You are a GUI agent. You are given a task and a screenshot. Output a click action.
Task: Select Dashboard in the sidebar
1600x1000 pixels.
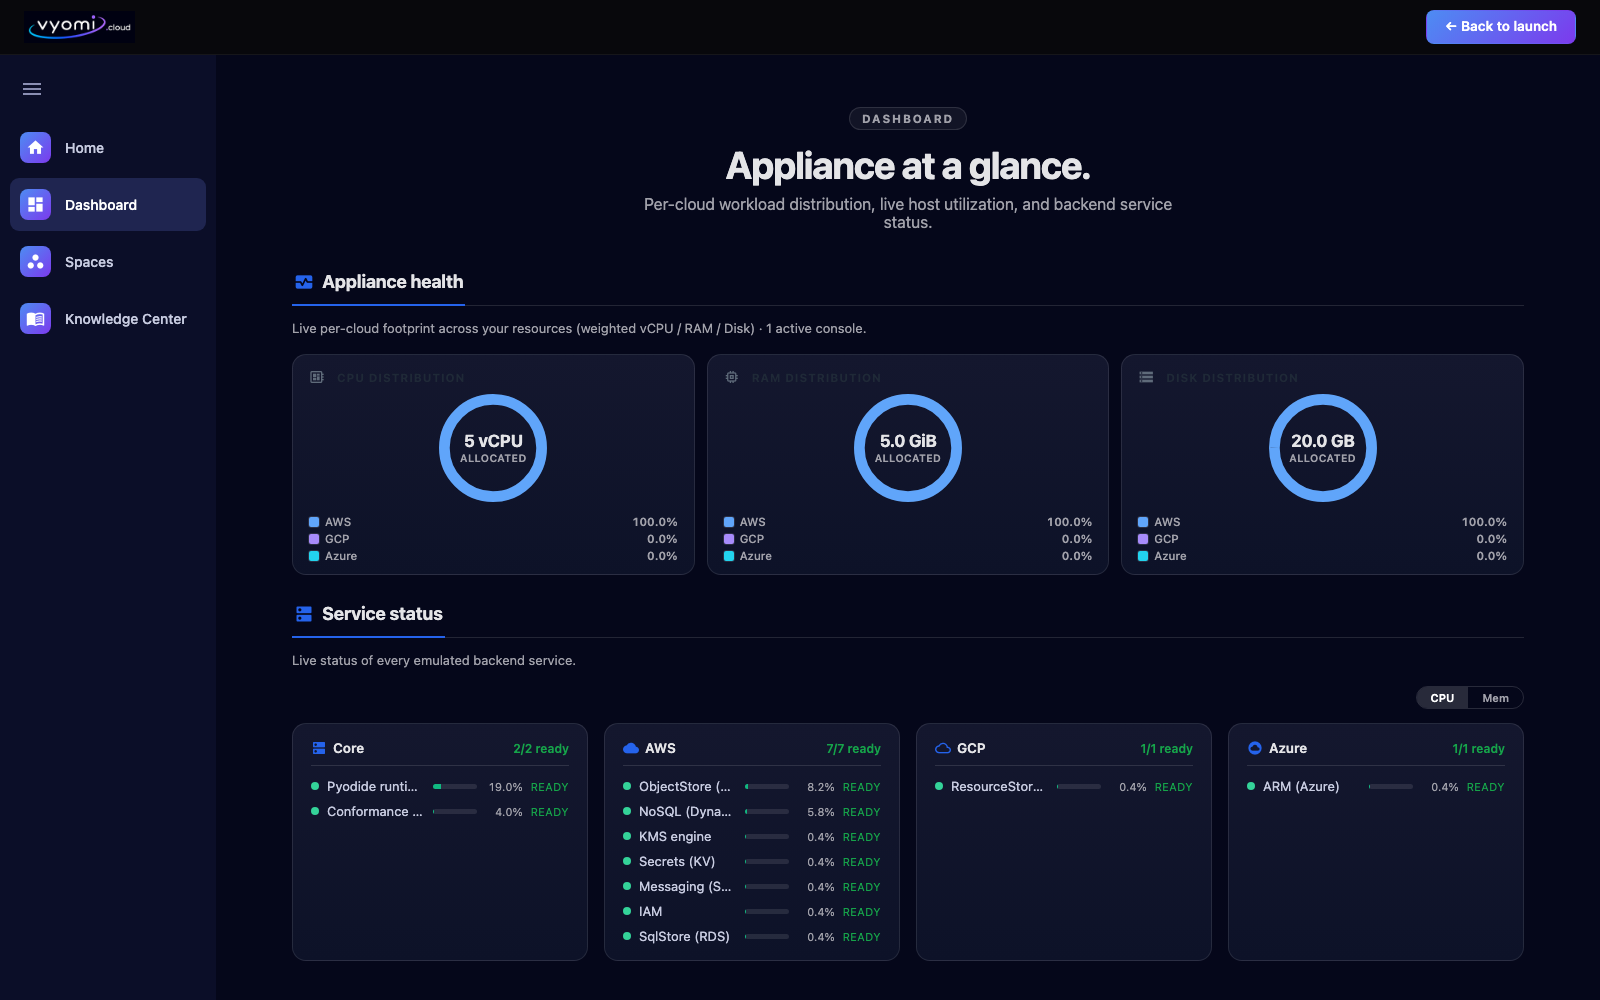point(108,205)
